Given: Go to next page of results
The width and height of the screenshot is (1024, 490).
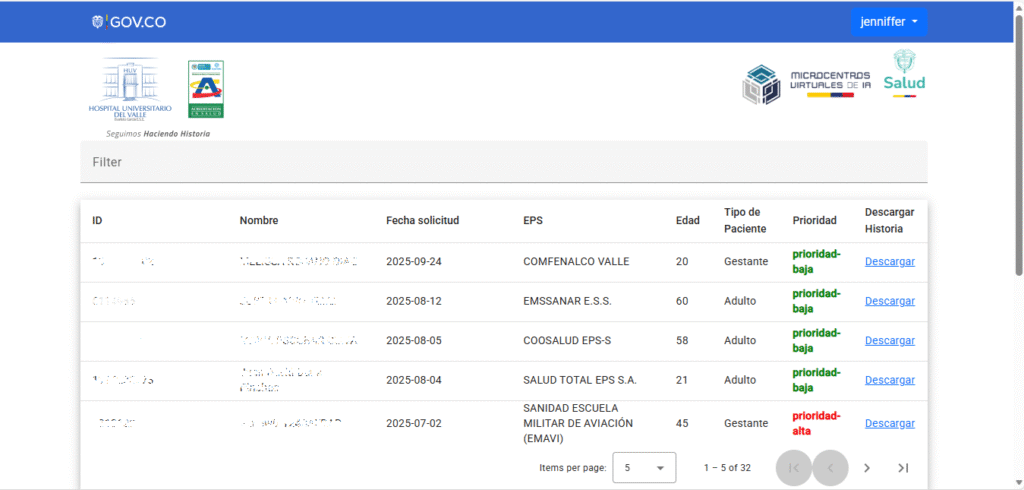Looking at the screenshot, I should [x=867, y=467].
